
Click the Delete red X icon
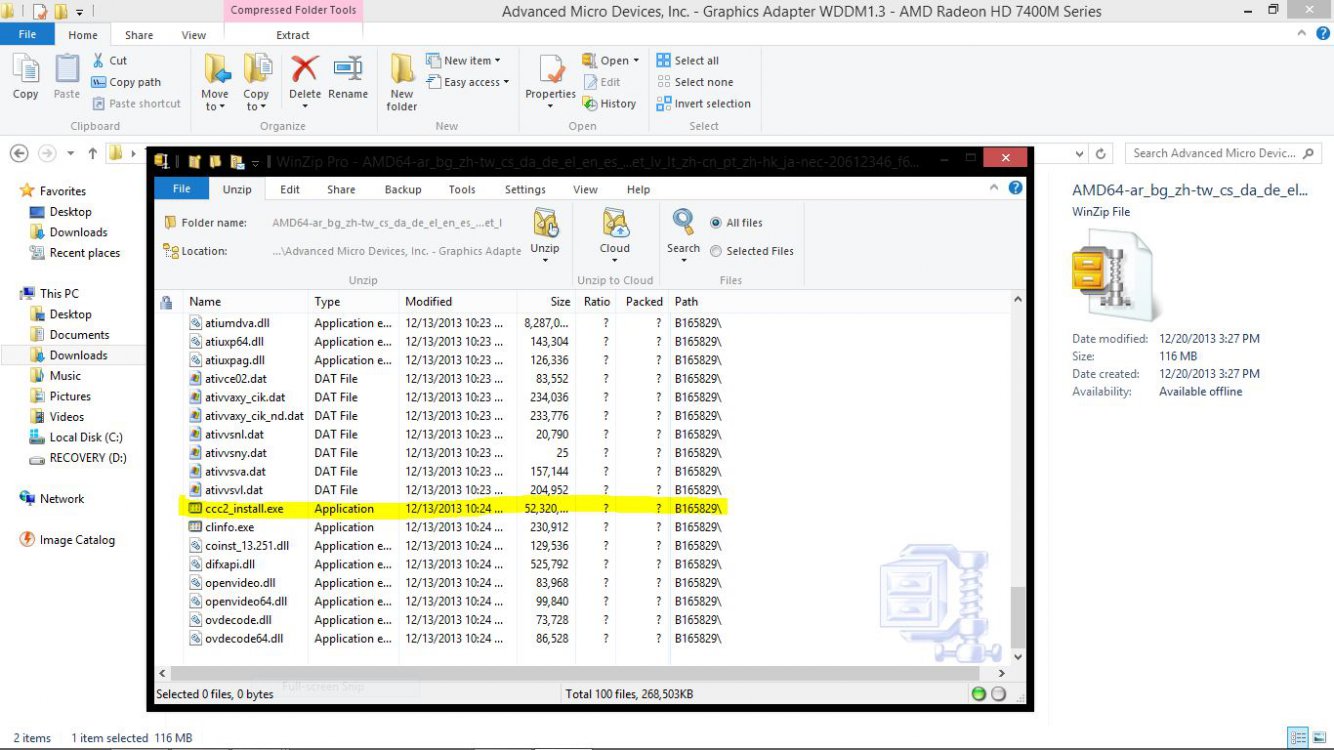[x=305, y=69]
